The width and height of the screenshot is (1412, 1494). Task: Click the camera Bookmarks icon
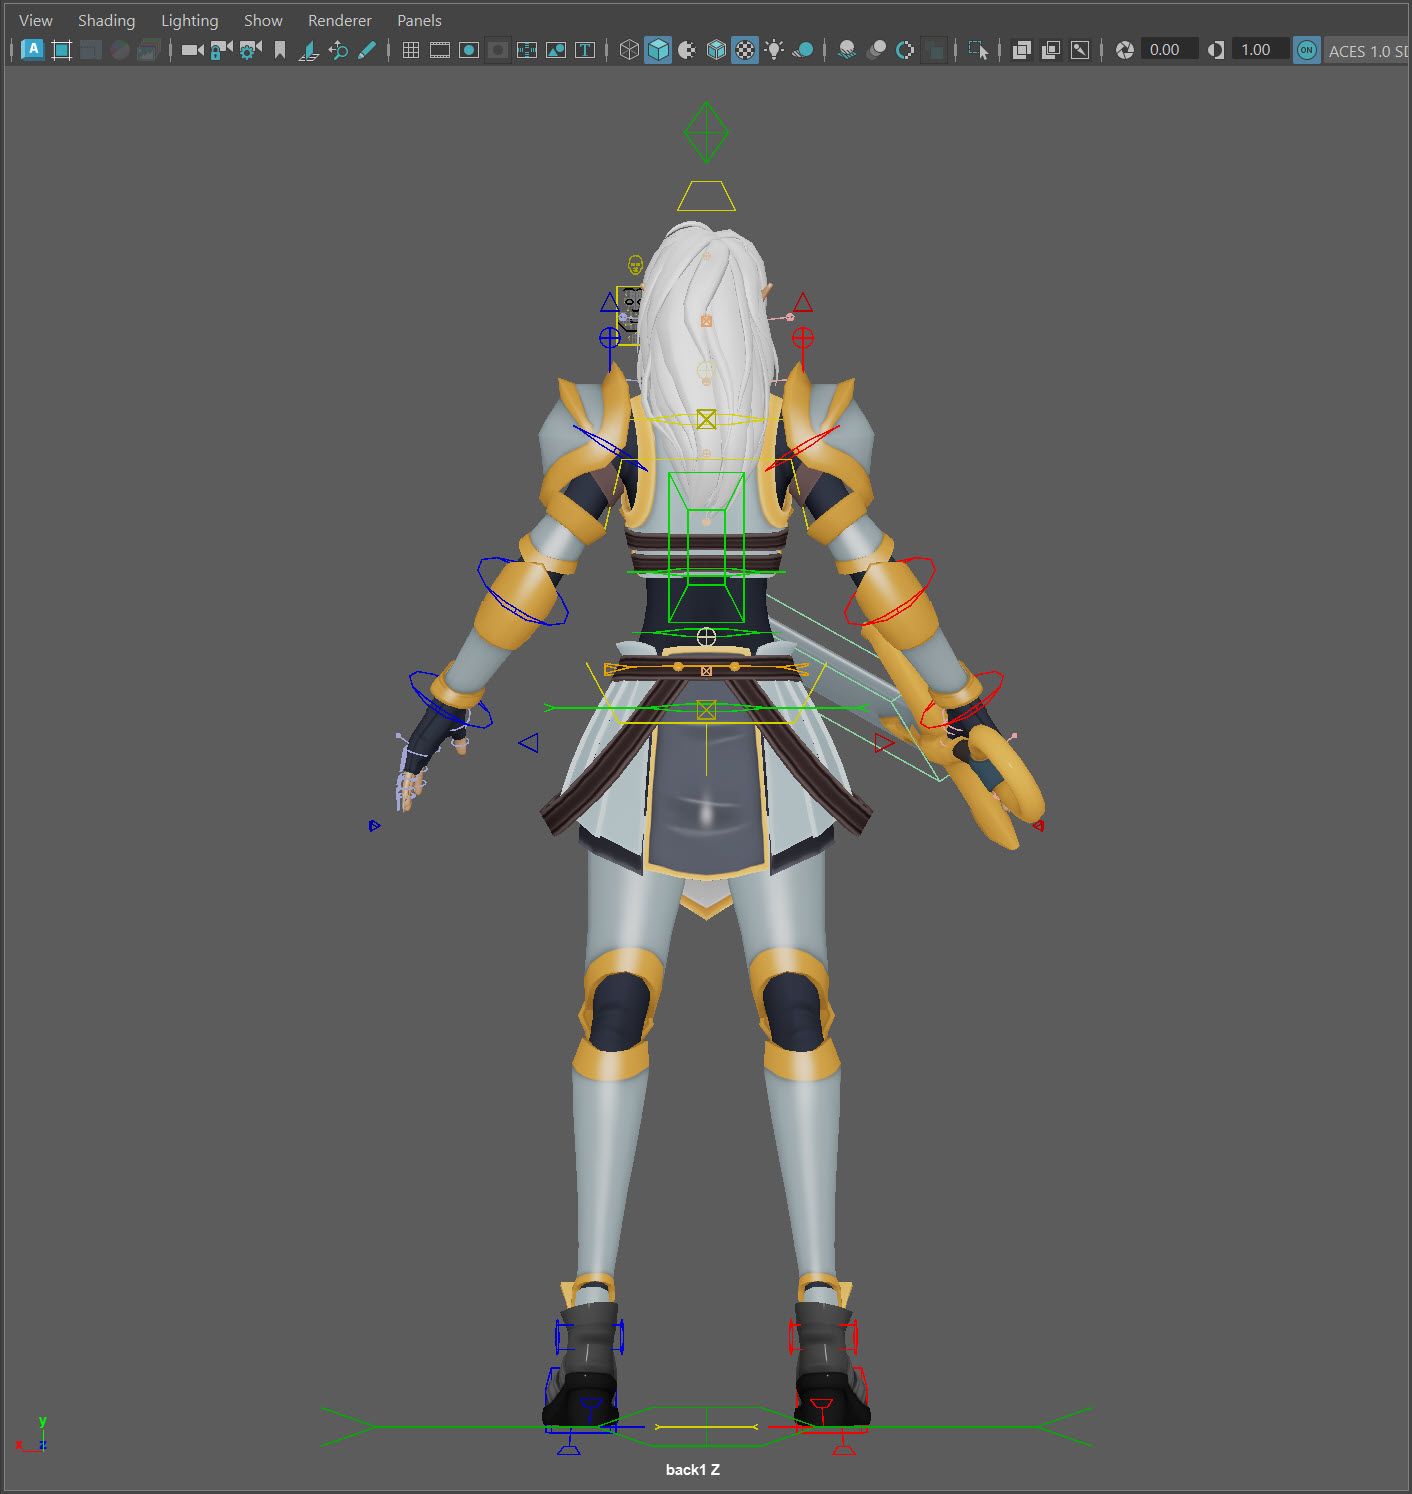pyautogui.click(x=280, y=49)
